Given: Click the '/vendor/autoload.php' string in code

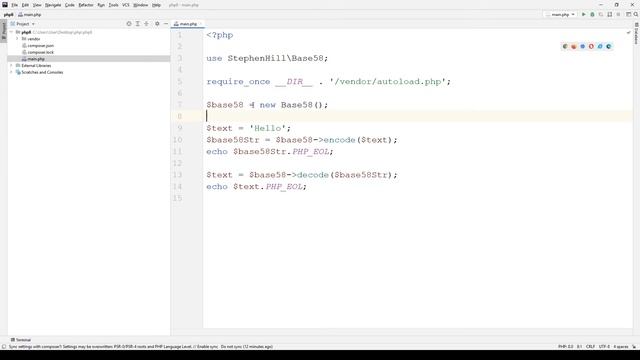Looking at the screenshot, I should 388,82.
